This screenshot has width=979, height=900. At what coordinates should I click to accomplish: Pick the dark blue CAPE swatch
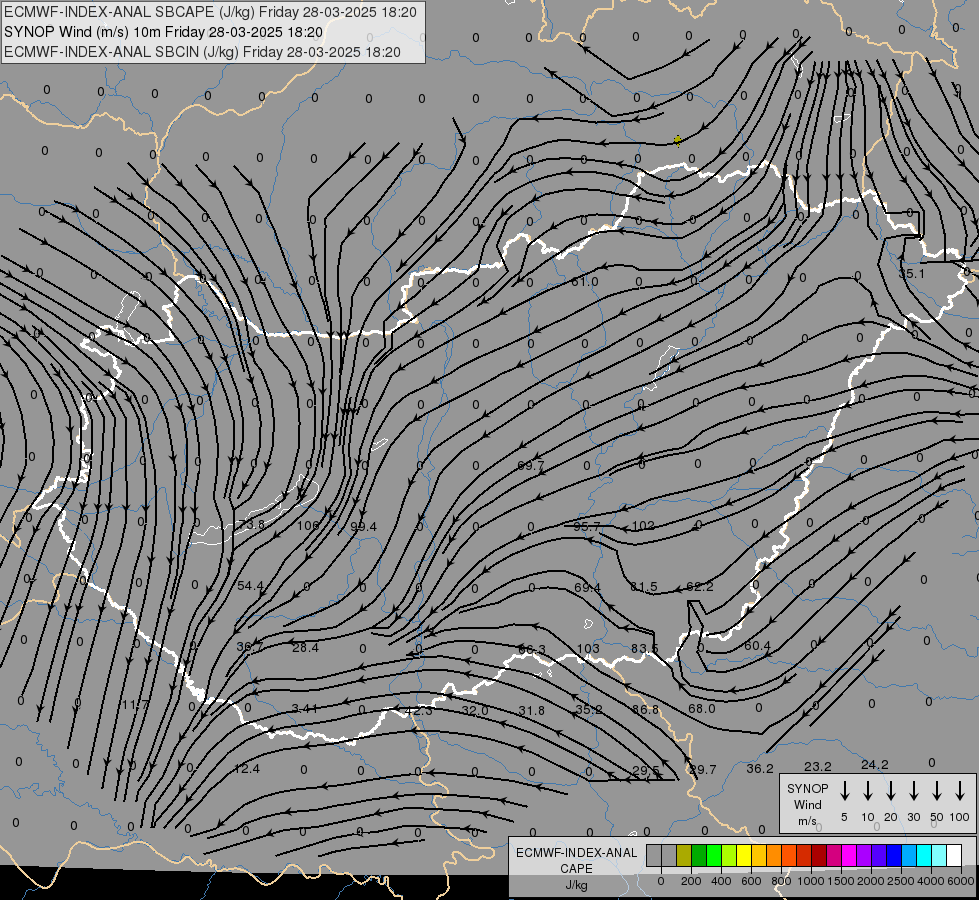(x=894, y=855)
